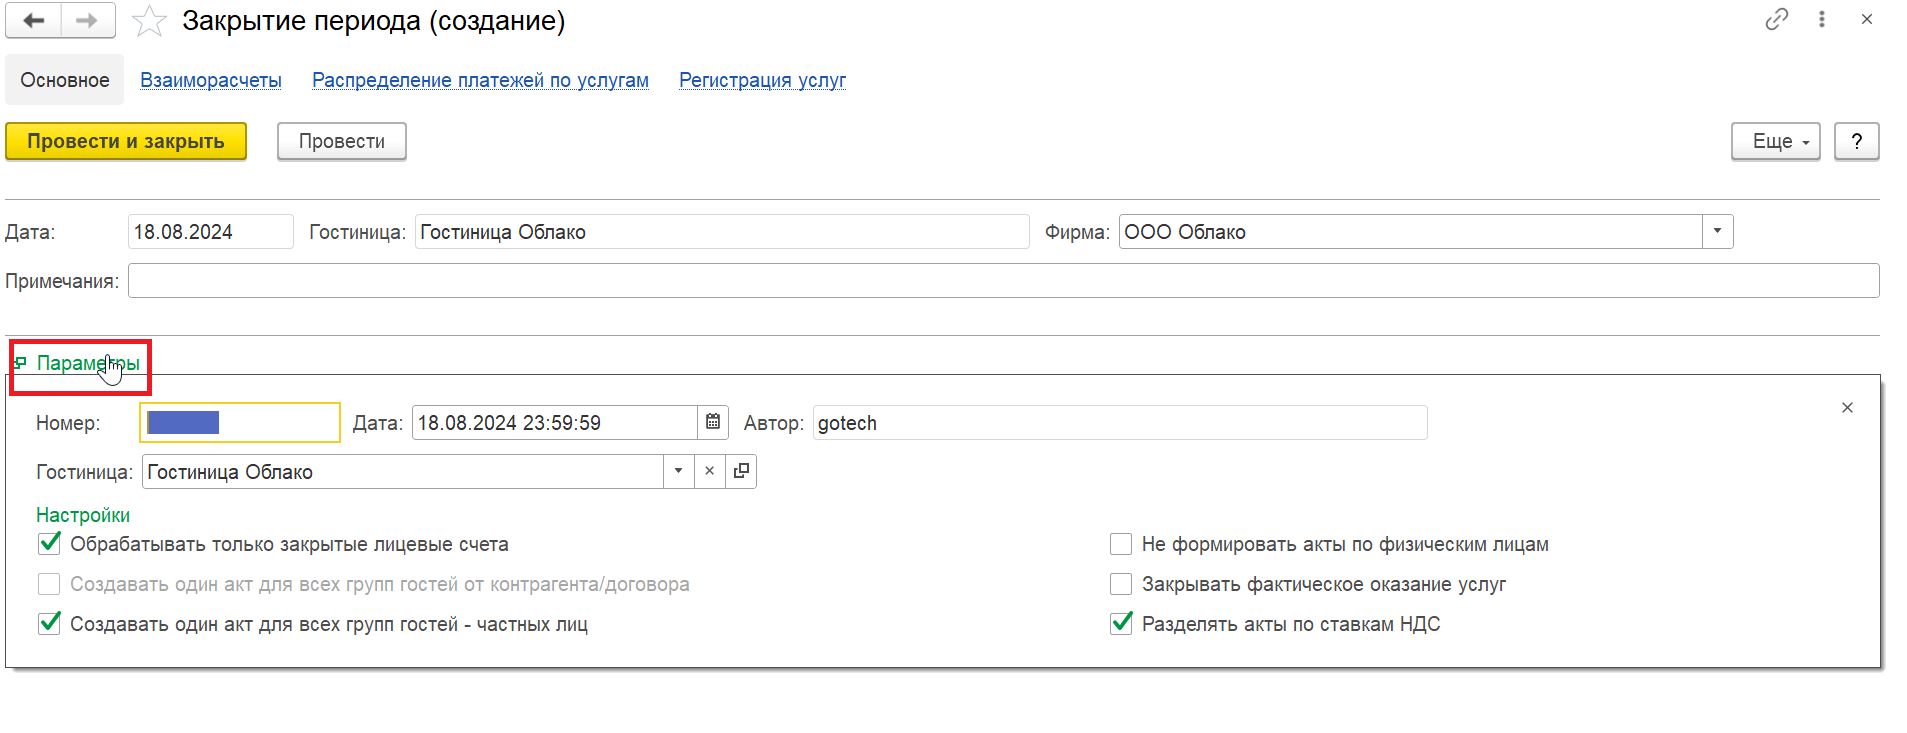Open calendar picker next to Дата field
The image size is (1907, 733).
pyautogui.click(x=713, y=422)
